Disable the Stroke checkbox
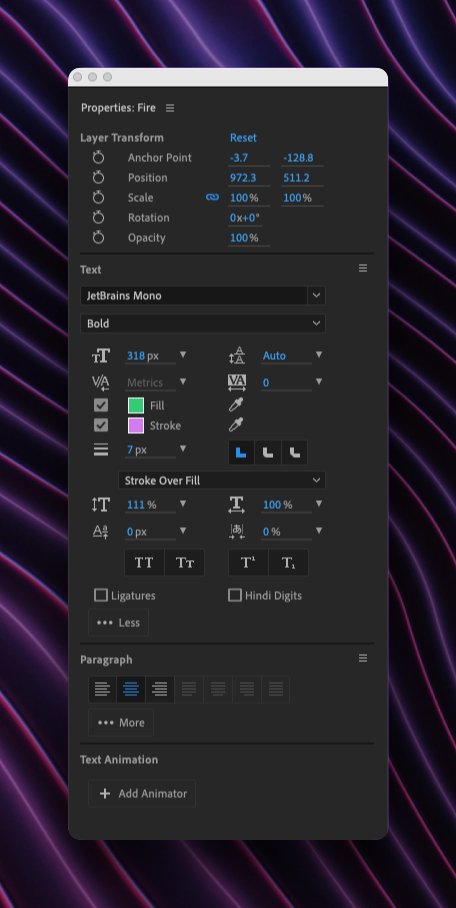Image resolution: width=456 pixels, height=908 pixels. (x=101, y=426)
